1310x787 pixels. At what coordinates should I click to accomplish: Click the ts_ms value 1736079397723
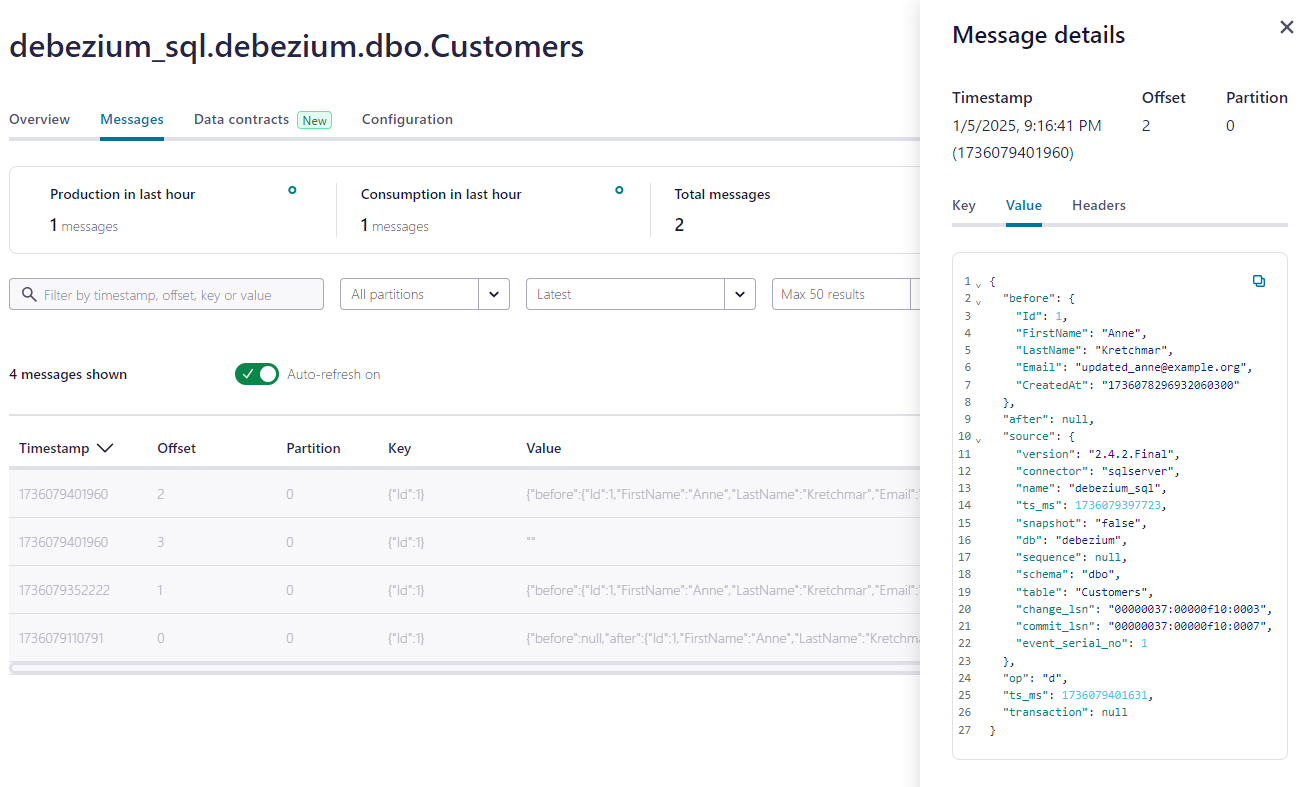pyautogui.click(x=1119, y=505)
